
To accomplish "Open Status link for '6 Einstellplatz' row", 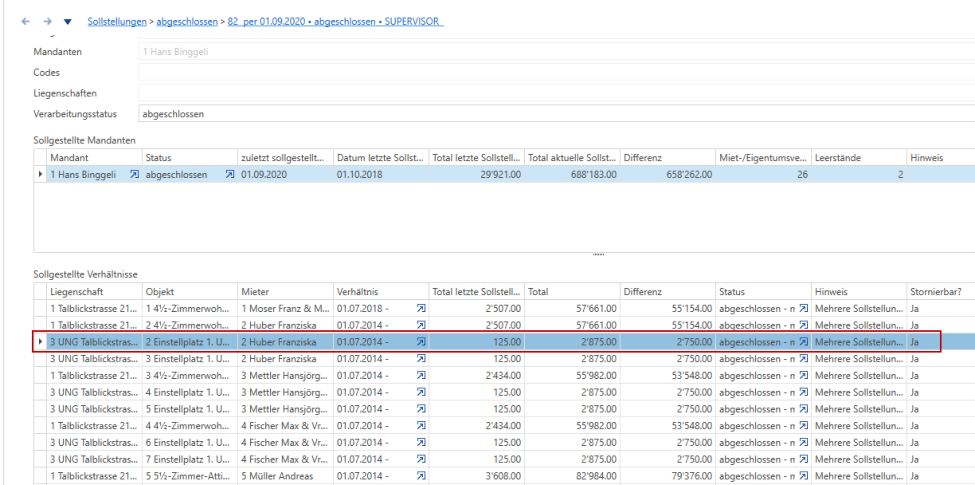I will pyautogui.click(x=803, y=442).
